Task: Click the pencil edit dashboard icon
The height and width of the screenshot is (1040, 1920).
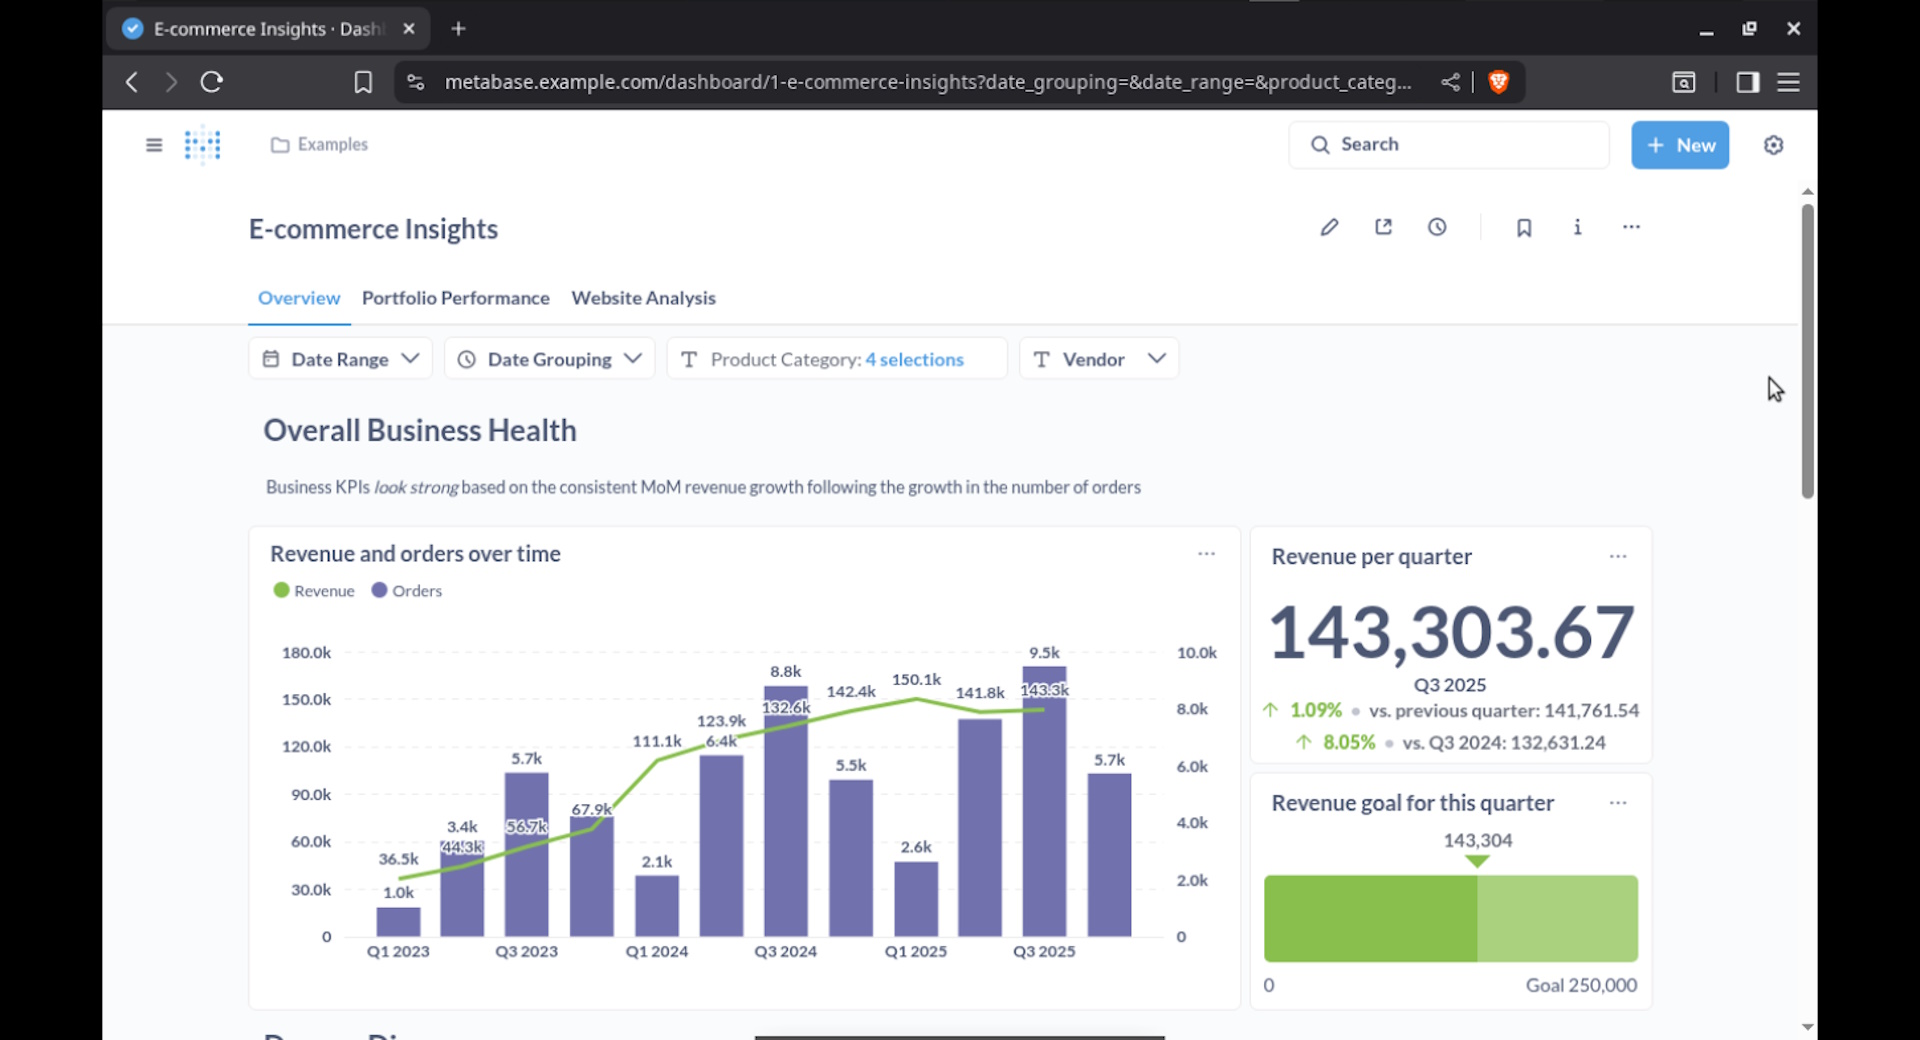Action: click(x=1329, y=227)
